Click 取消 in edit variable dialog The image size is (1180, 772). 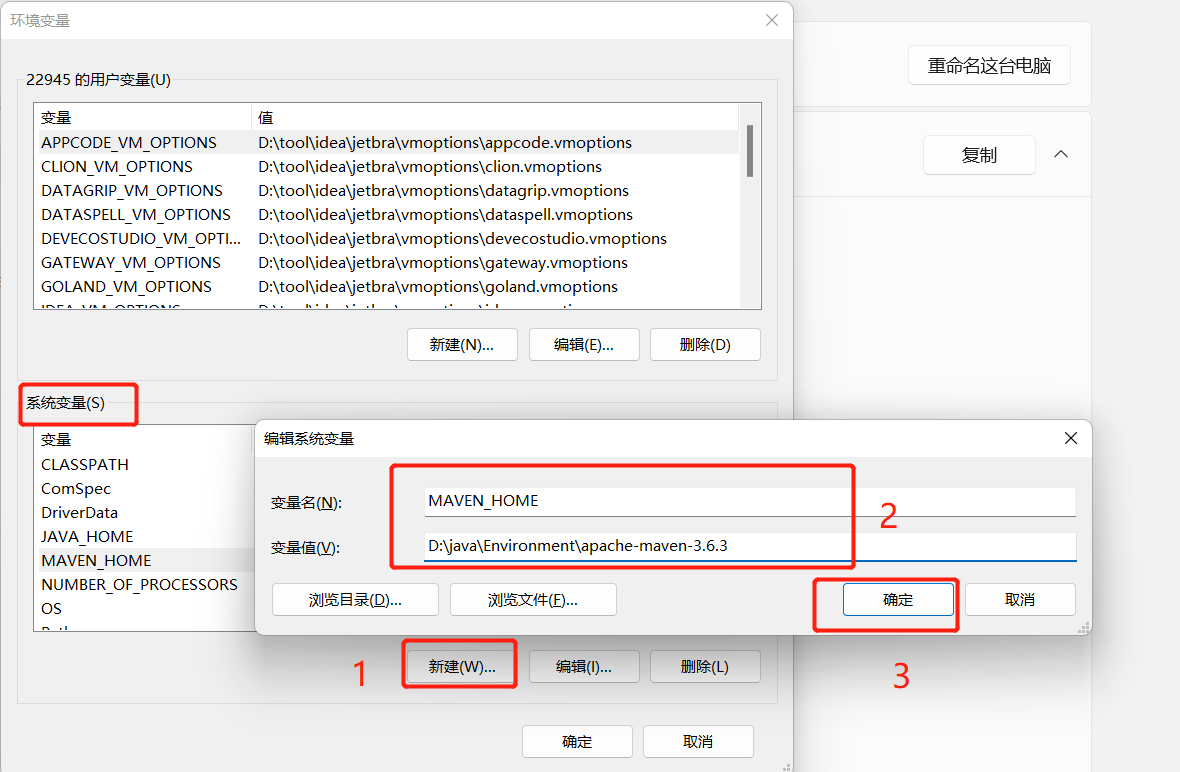pos(1020,600)
